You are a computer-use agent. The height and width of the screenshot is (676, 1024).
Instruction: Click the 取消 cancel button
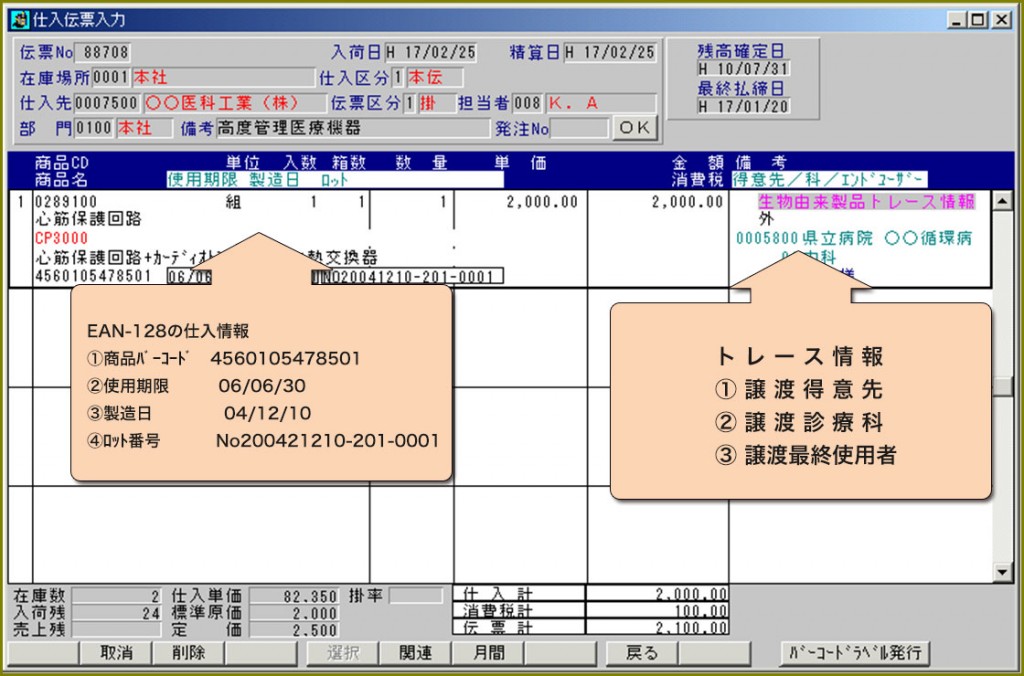point(114,653)
